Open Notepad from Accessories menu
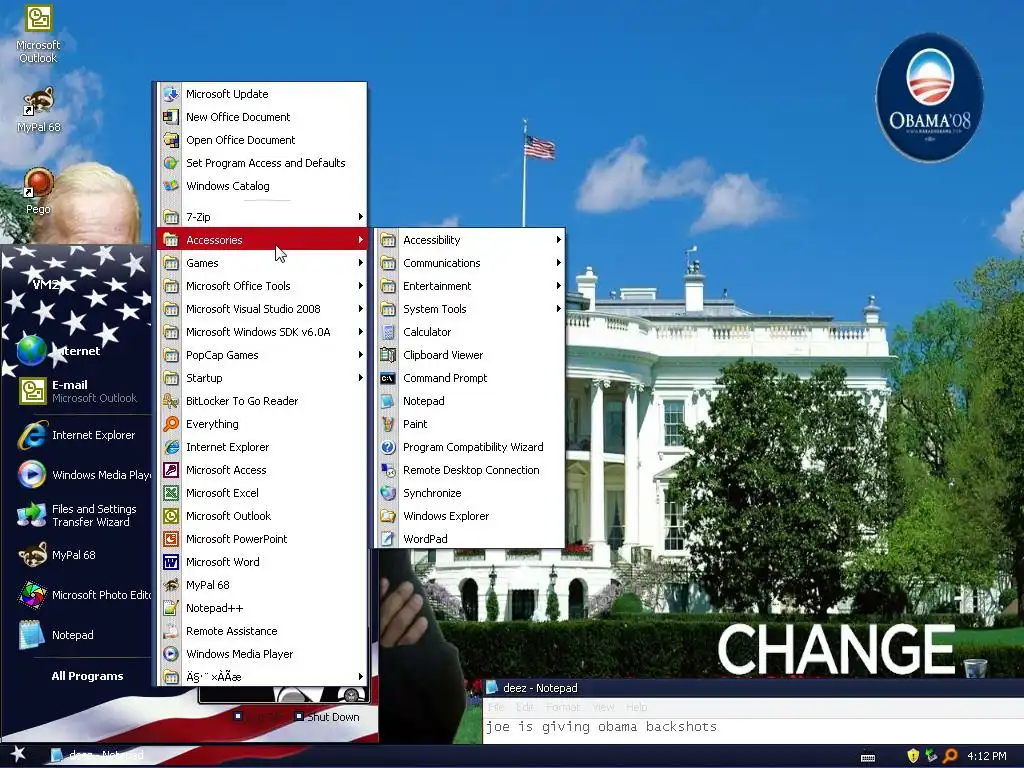Image resolution: width=1024 pixels, height=768 pixels. coord(470,401)
